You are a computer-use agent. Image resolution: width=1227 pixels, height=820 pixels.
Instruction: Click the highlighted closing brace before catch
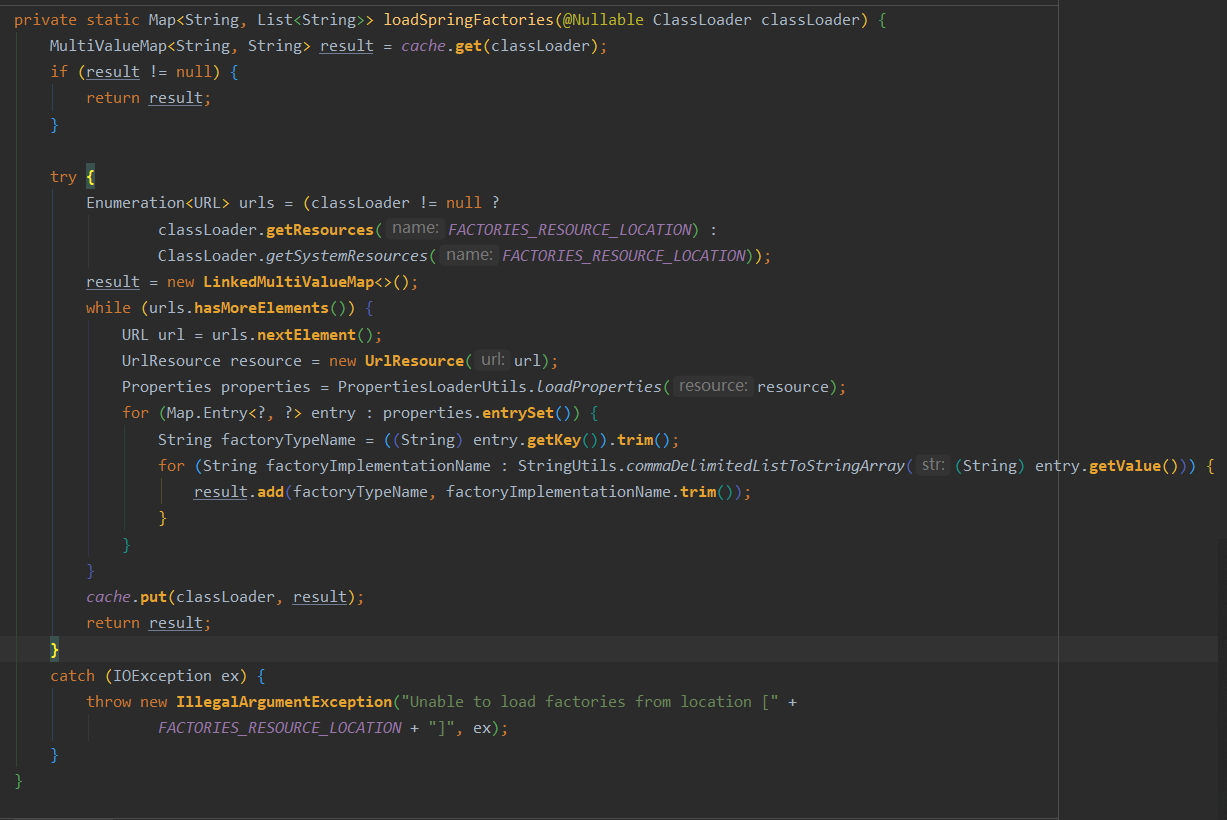55,649
